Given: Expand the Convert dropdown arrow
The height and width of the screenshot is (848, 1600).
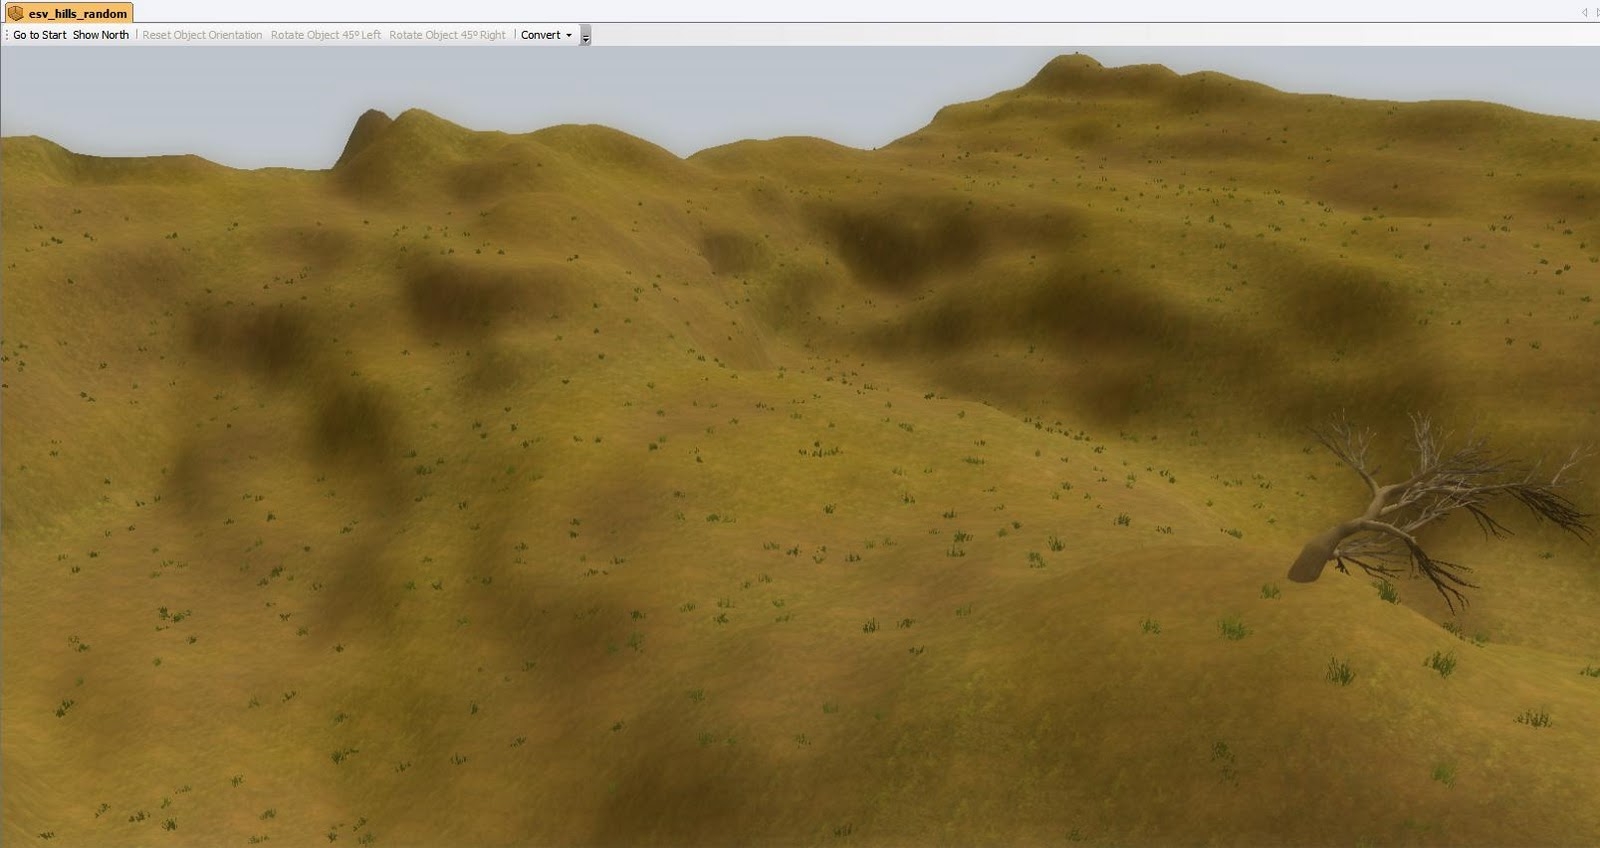Looking at the screenshot, I should [x=569, y=35].
